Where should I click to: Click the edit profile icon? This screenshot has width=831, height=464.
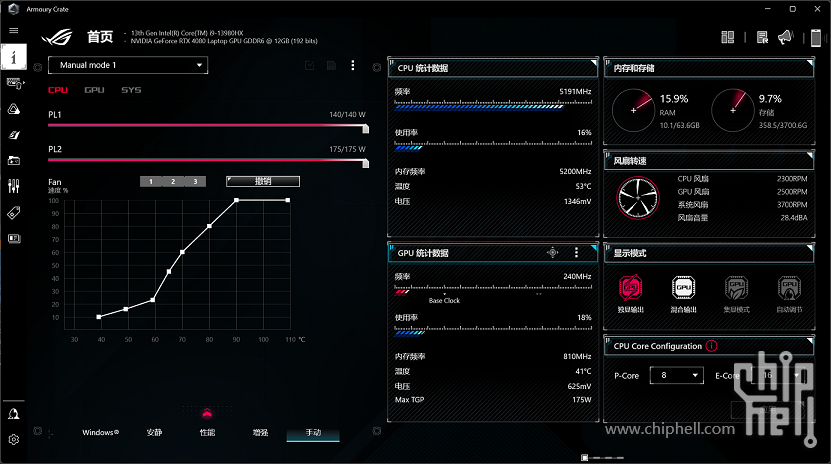[x=310, y=65]
